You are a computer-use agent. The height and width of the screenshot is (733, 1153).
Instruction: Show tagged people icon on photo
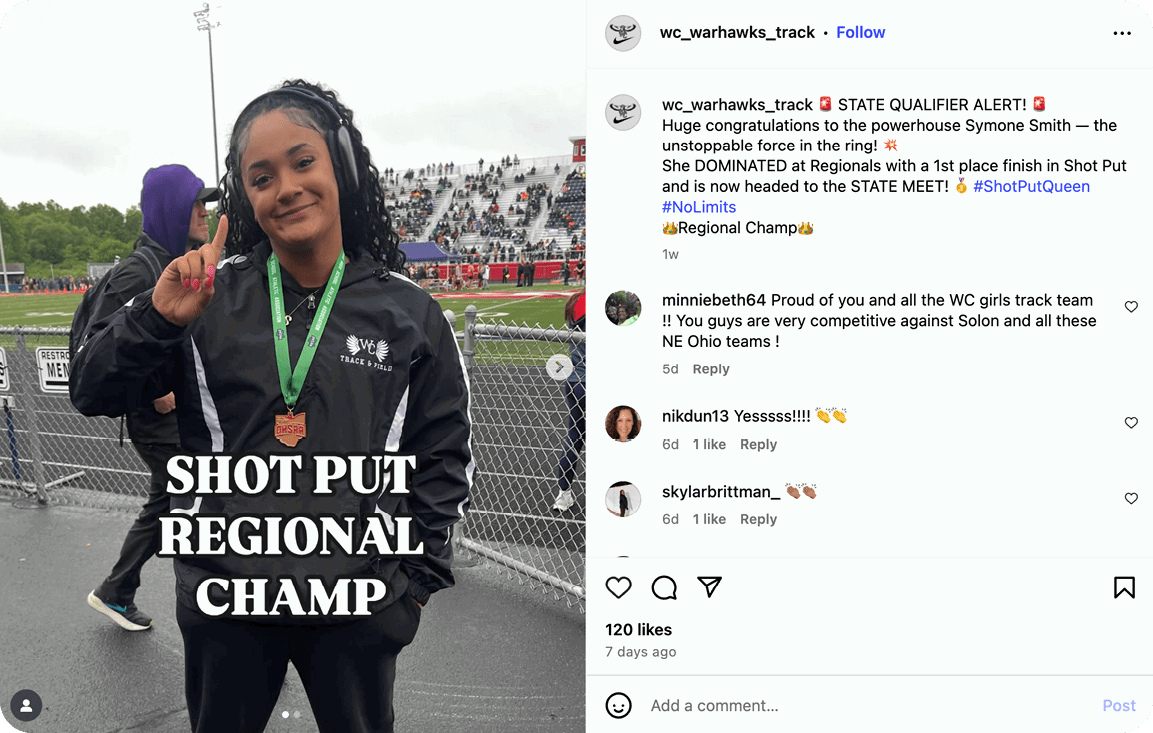26,706
